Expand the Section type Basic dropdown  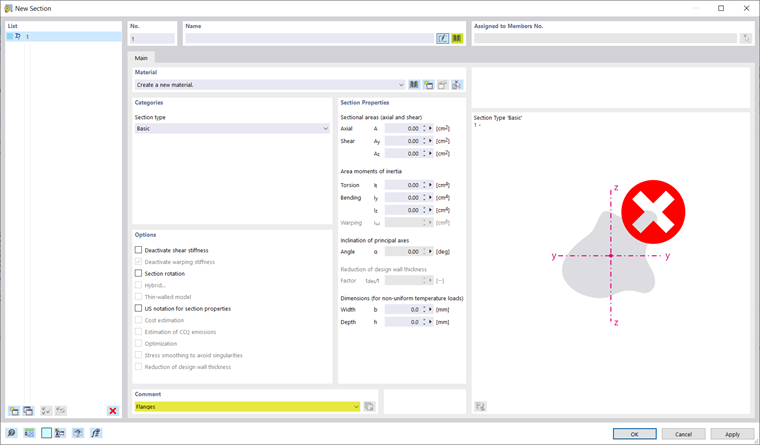click(232, 128)
